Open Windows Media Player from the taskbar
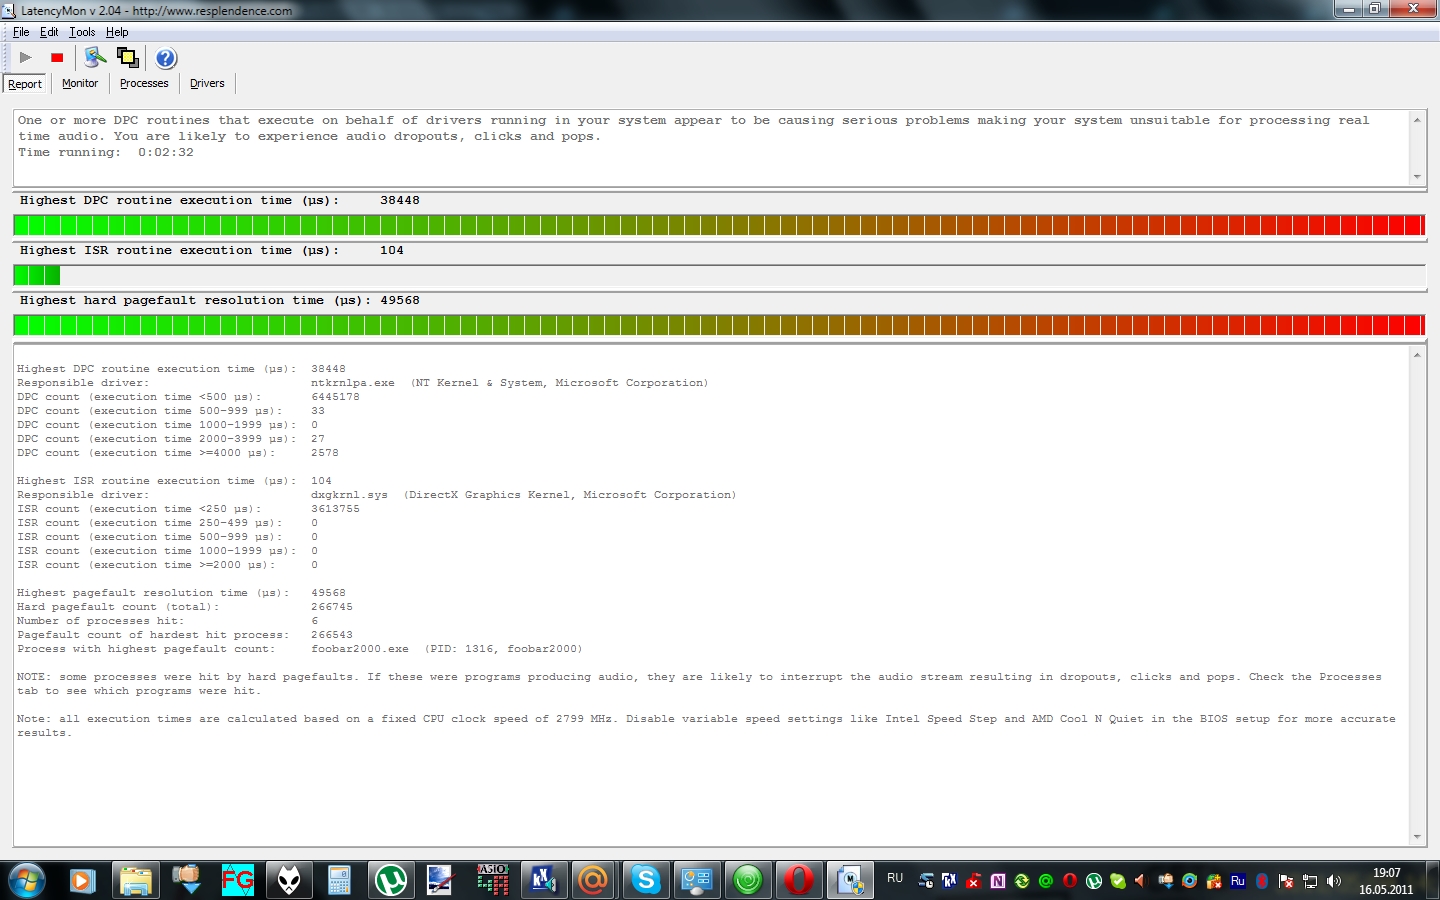The image size is (1440, 900). [x=82, y=880]
